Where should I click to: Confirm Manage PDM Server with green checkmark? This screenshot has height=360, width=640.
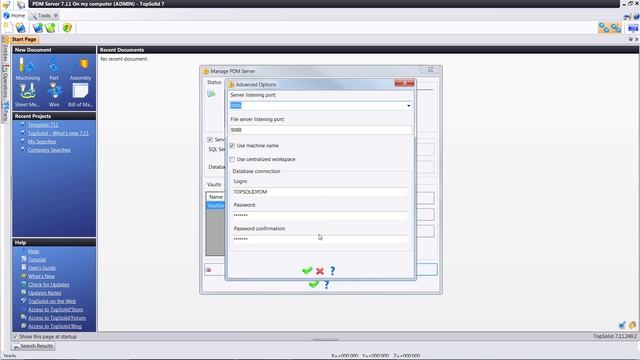tap(313, 284)
